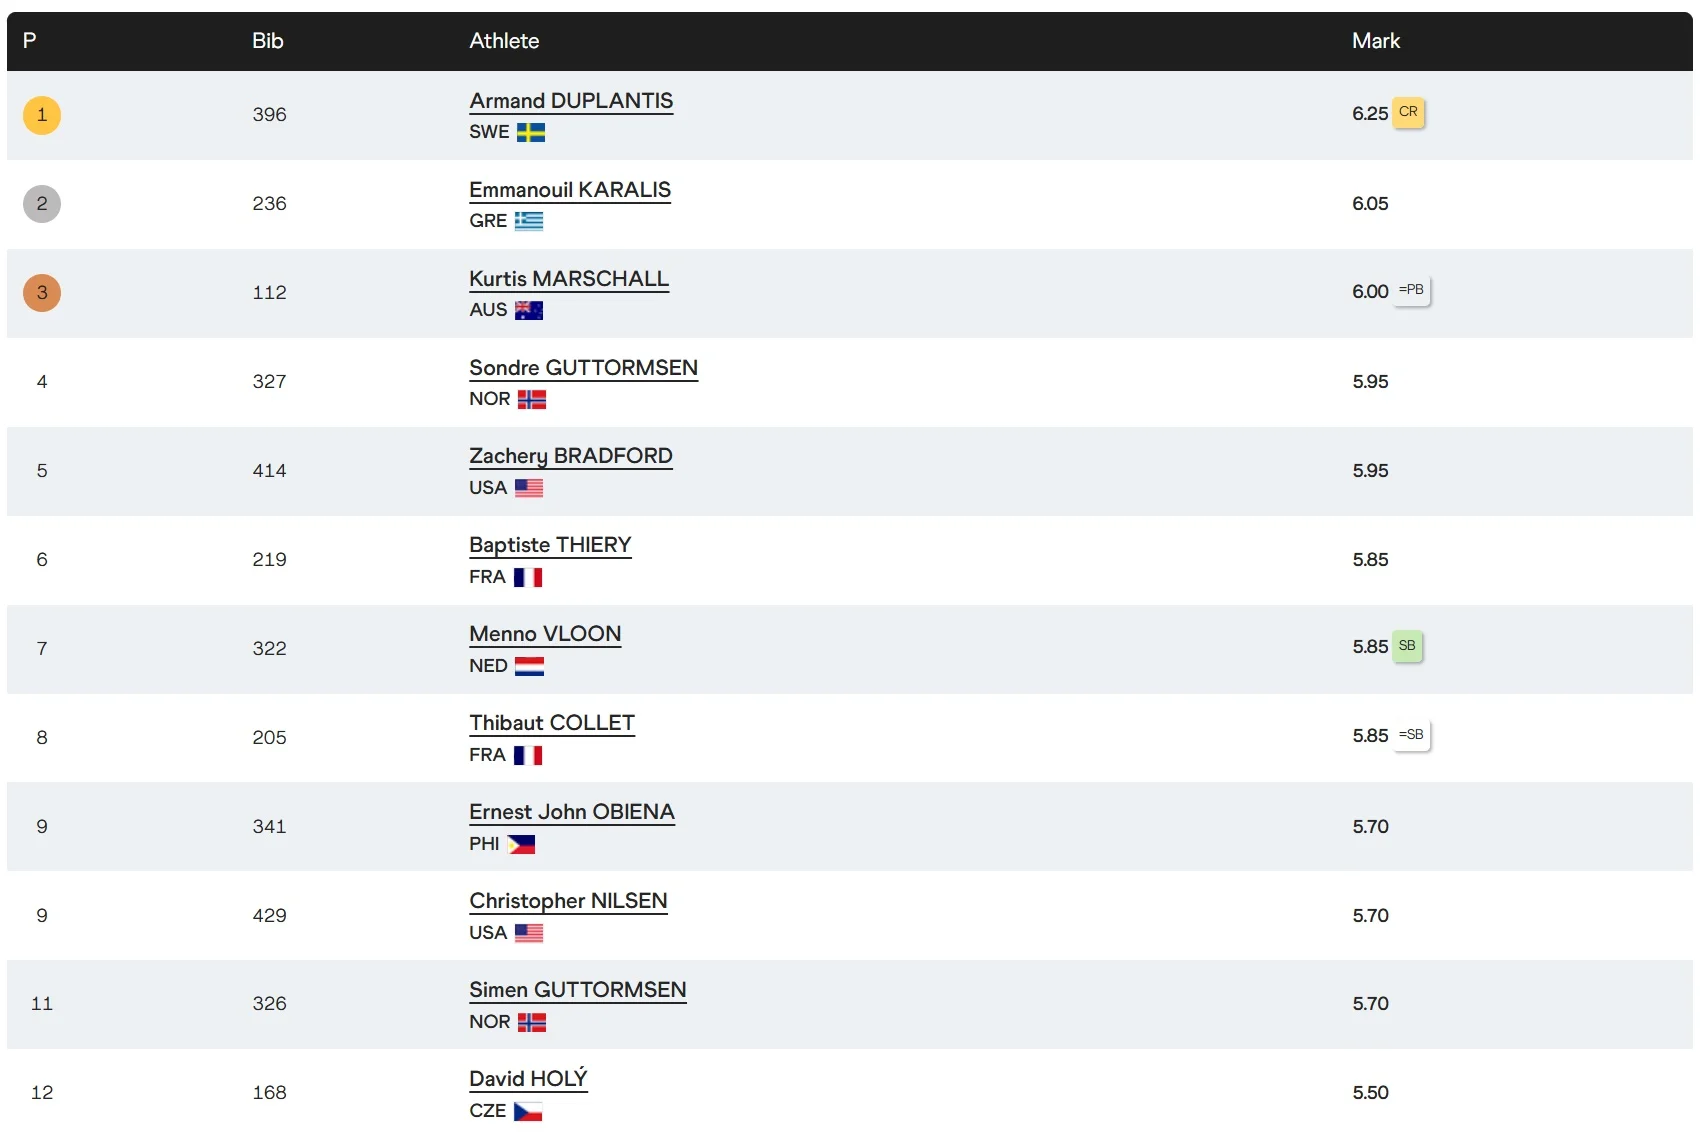Viewport: 1702px width, 1139px height.
Task: Open Emmanouil Karalis profile link
Action: tap(570, 190)
